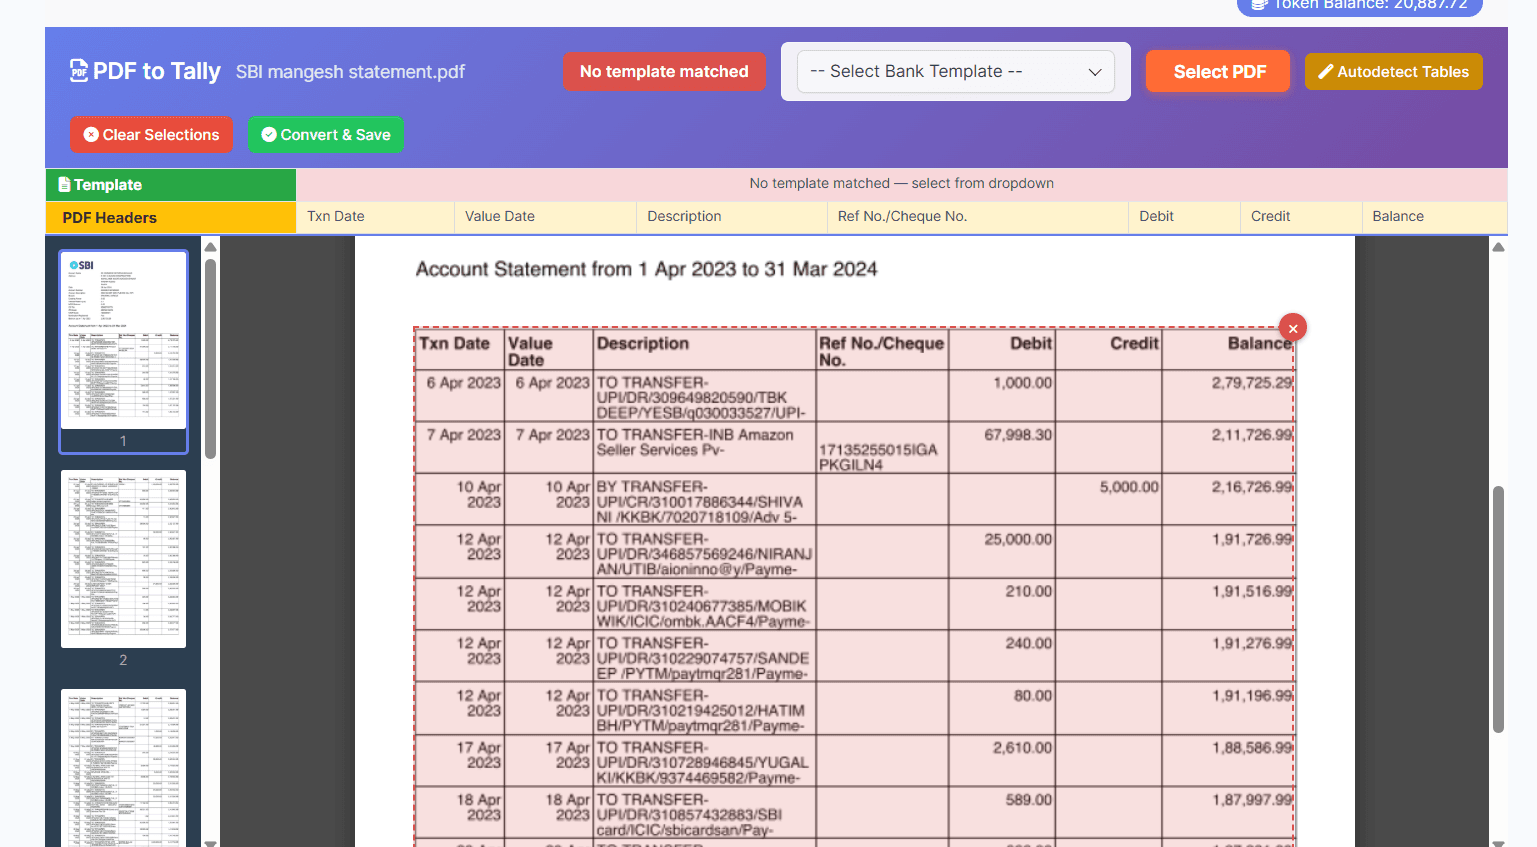Click the Balance header column
The width and height of the screenshot is (1537, 847).
[x=1433, y=217]
